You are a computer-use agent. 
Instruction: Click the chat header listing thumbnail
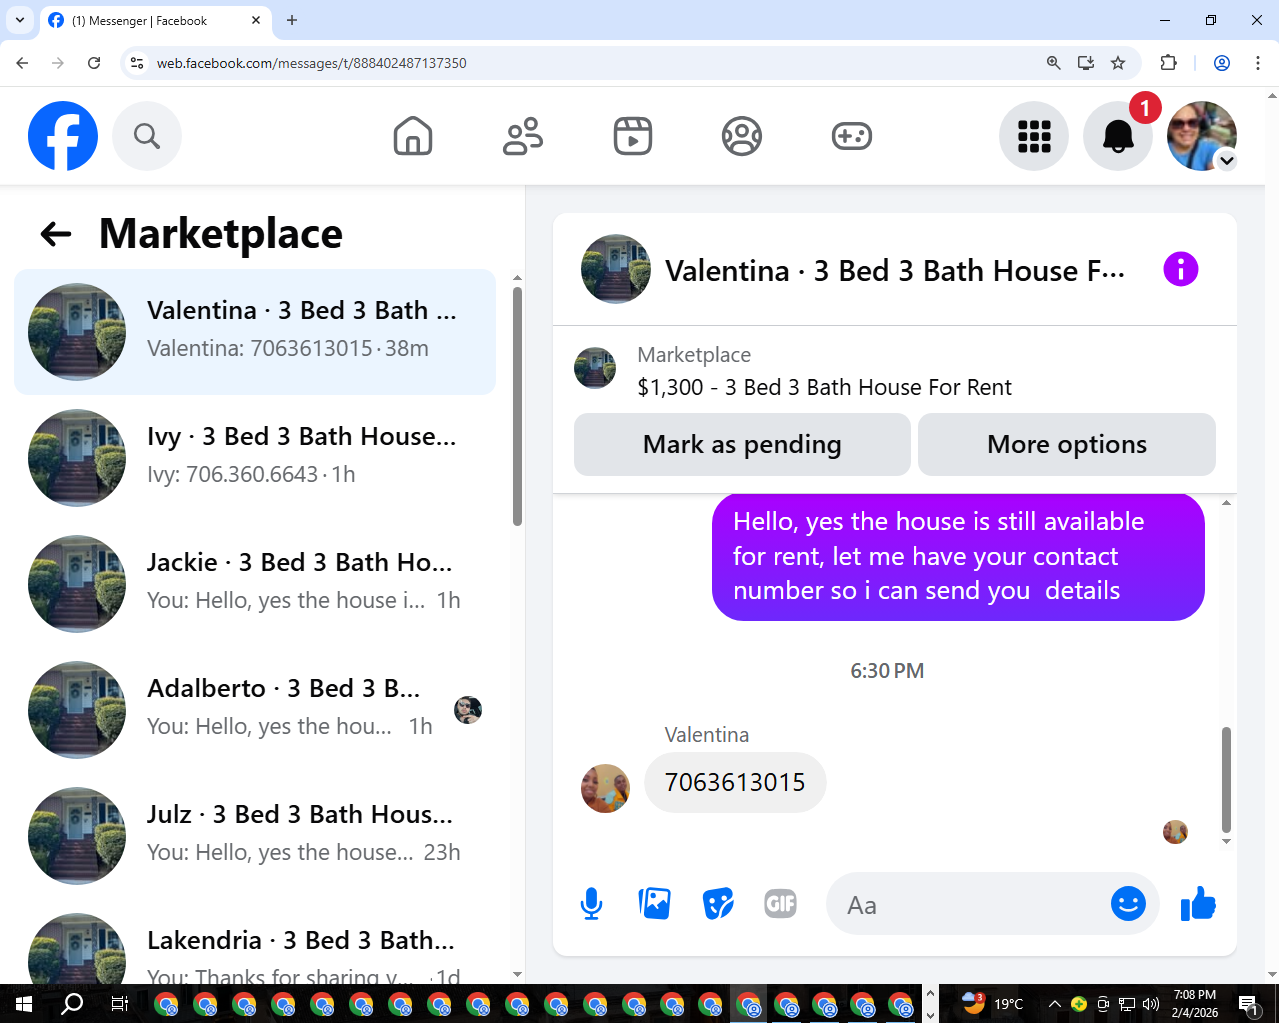click(616, 269)
